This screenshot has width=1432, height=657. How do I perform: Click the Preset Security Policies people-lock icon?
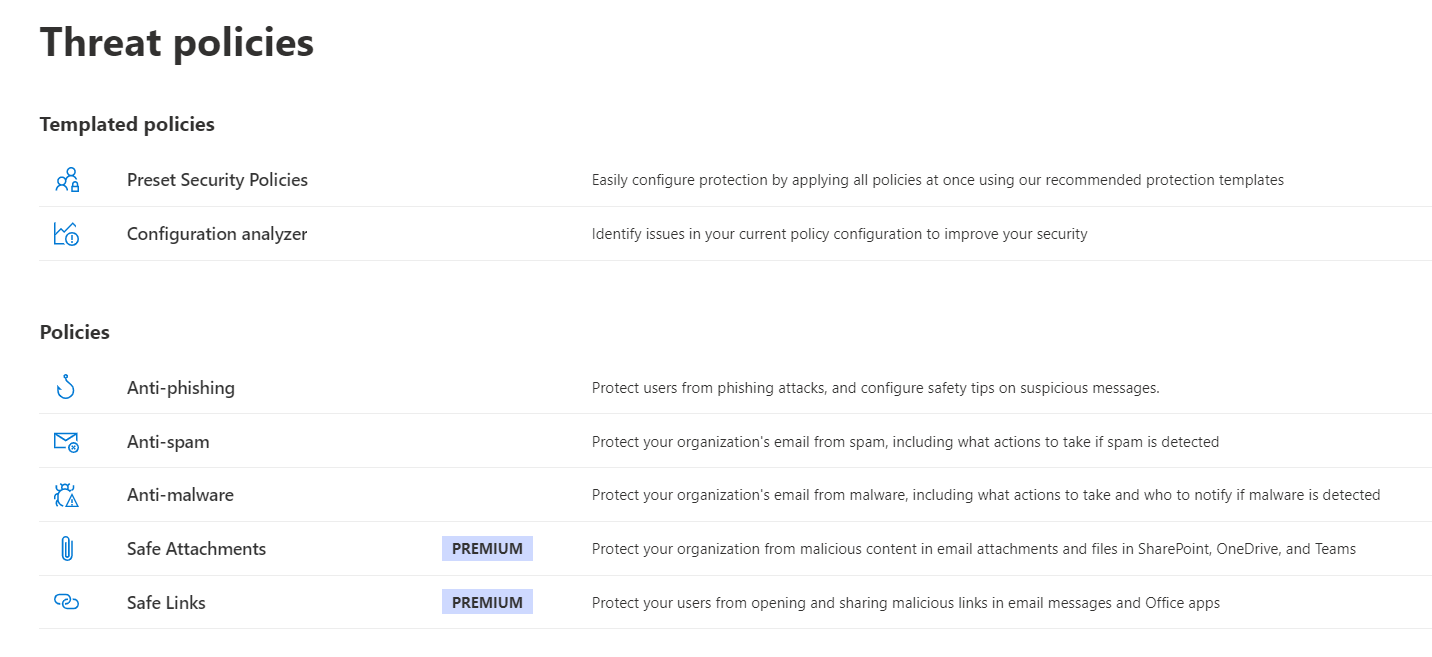coord(67,181)
